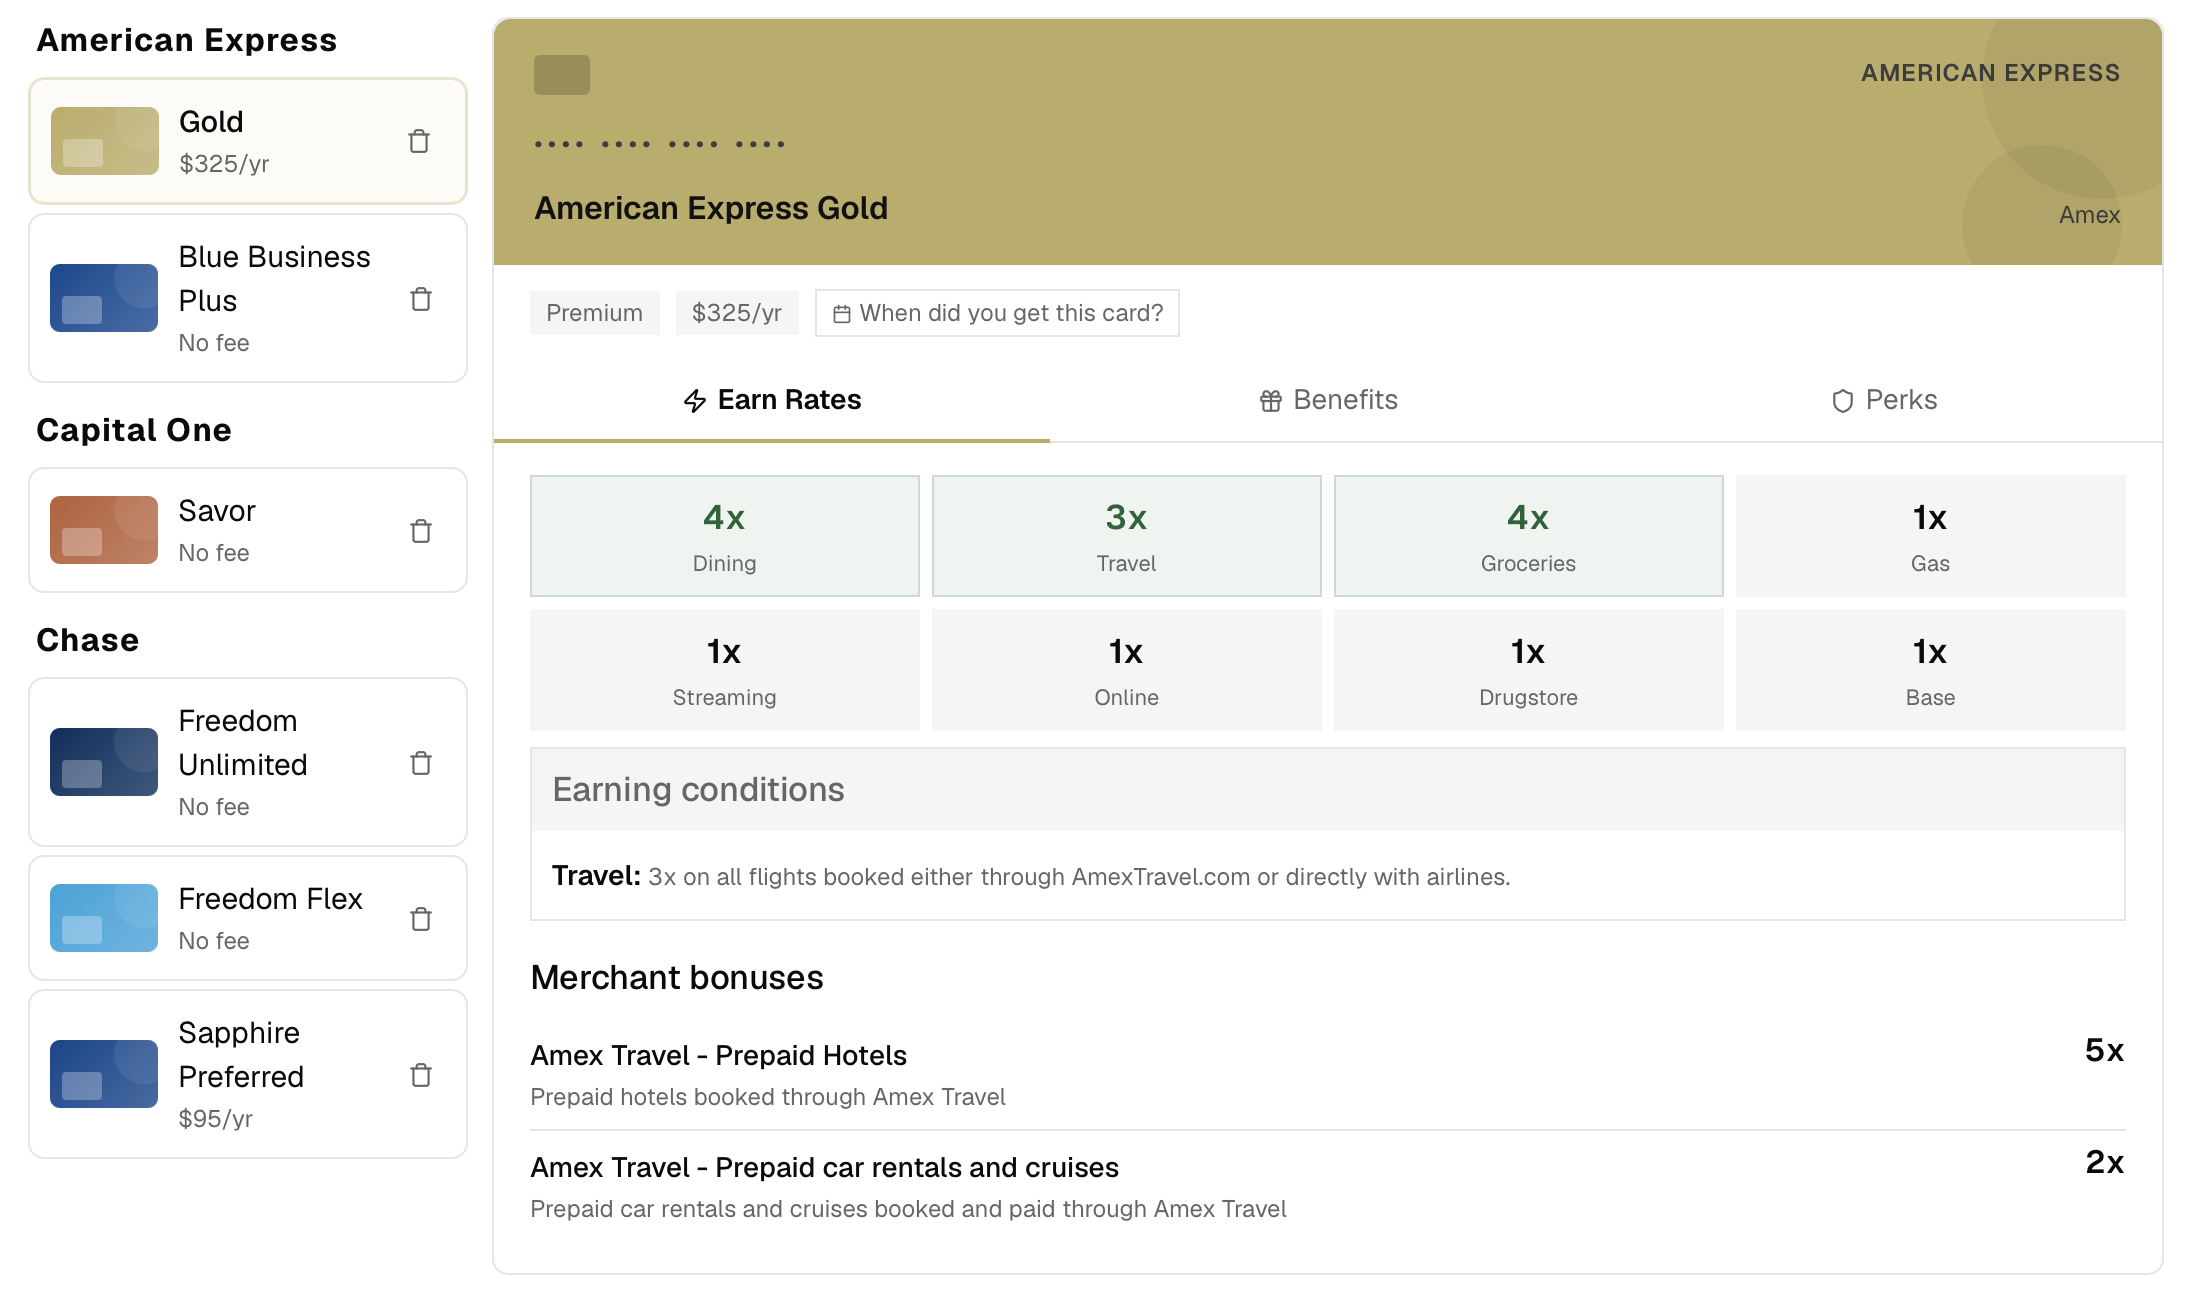Select the 1x Base rate tile

(x=1931, y=670)
